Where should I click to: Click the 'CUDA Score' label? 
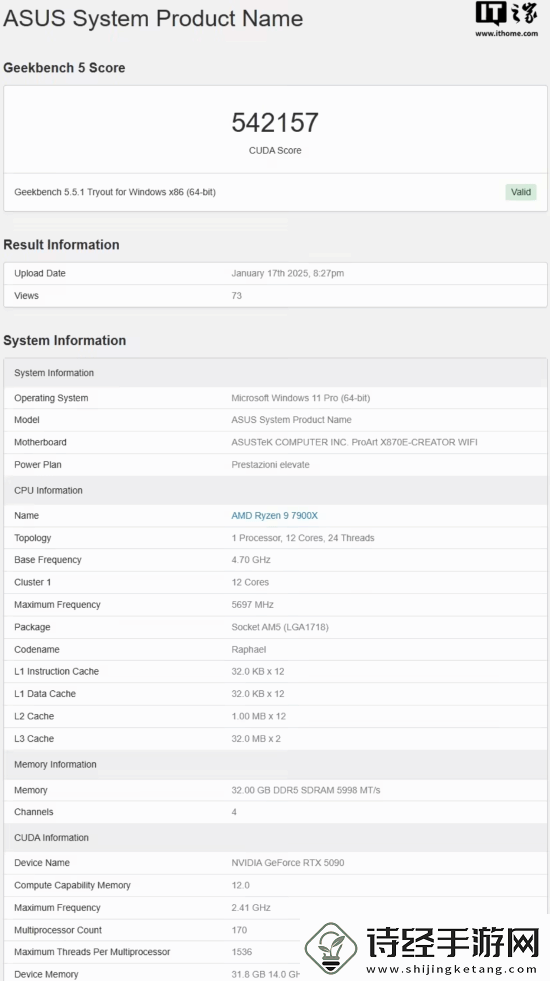[x=275, y=150]
